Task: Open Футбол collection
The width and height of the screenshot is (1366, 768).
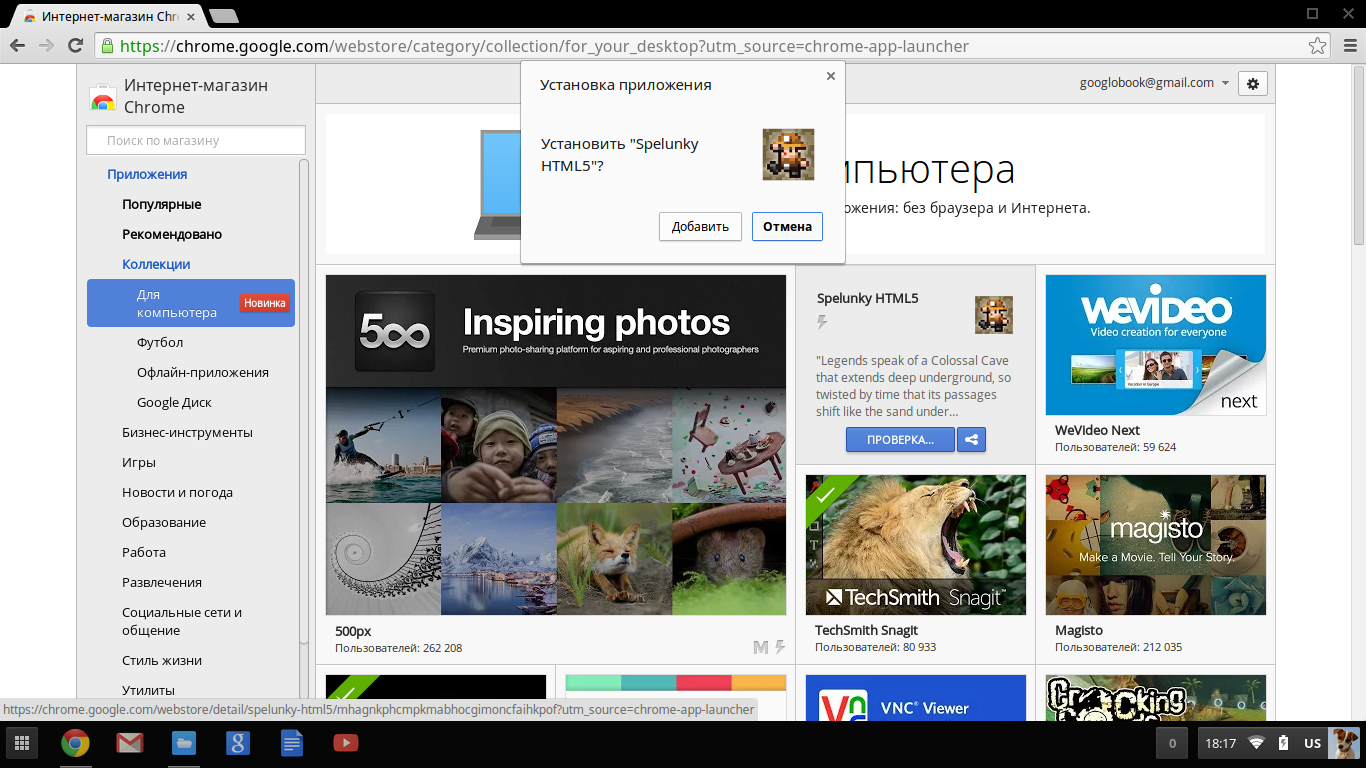Action: click(x=160, y=342)
